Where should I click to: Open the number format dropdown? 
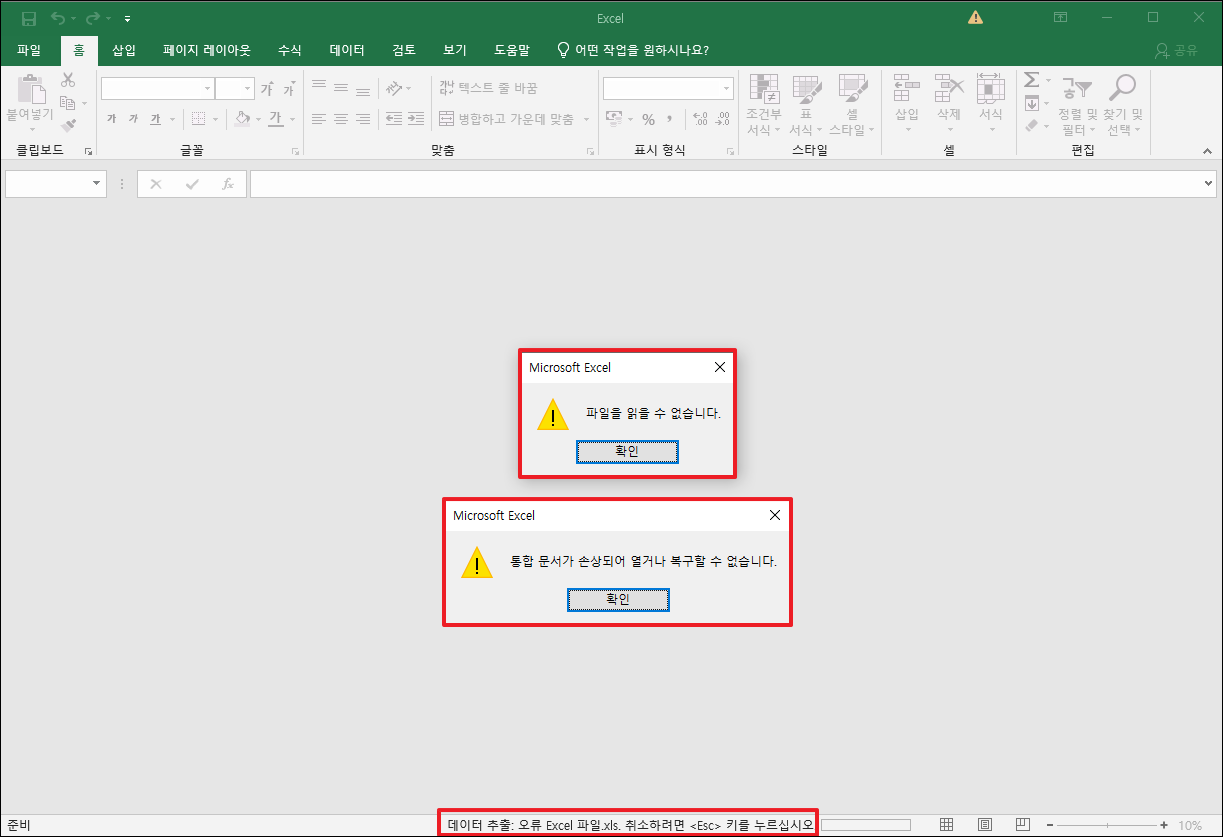click(x=726, y=89)
